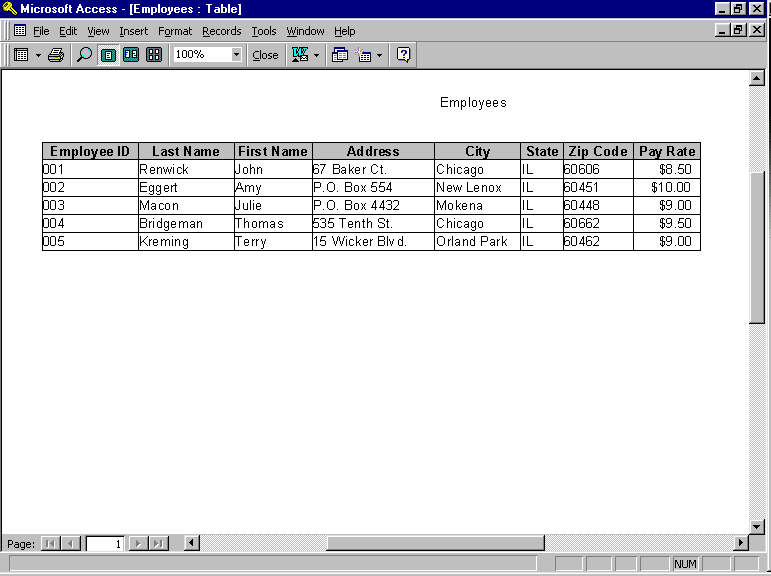Click the Renwick last name cell
Viewport: 771px width, 576px height.
[186, 169]
